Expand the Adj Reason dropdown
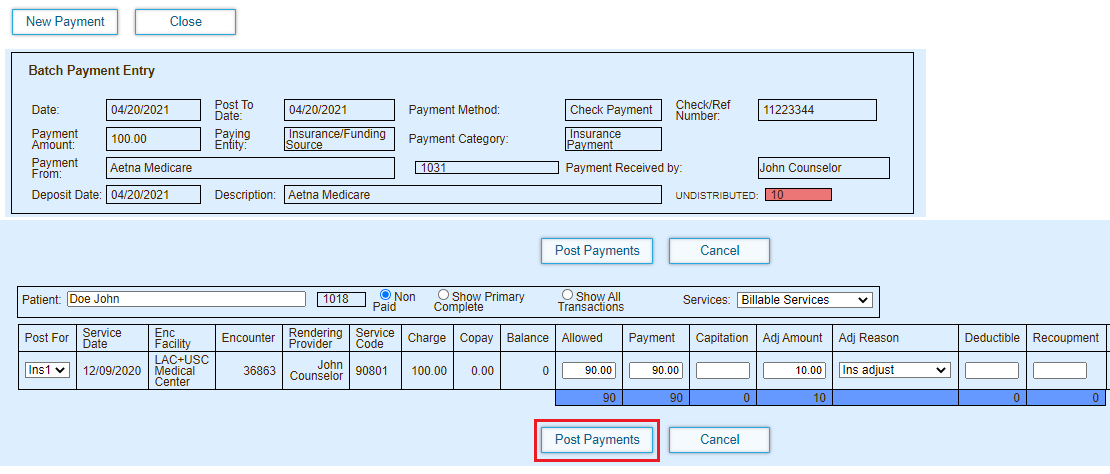 [x=893, y=370]
